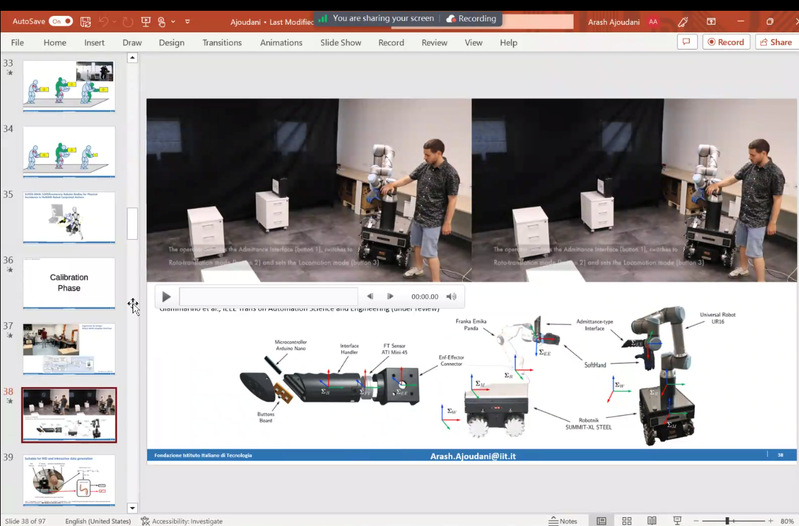This screenshot has height=526, width=799.
Task: Switch to Reading View
Action: pos(652,520)
